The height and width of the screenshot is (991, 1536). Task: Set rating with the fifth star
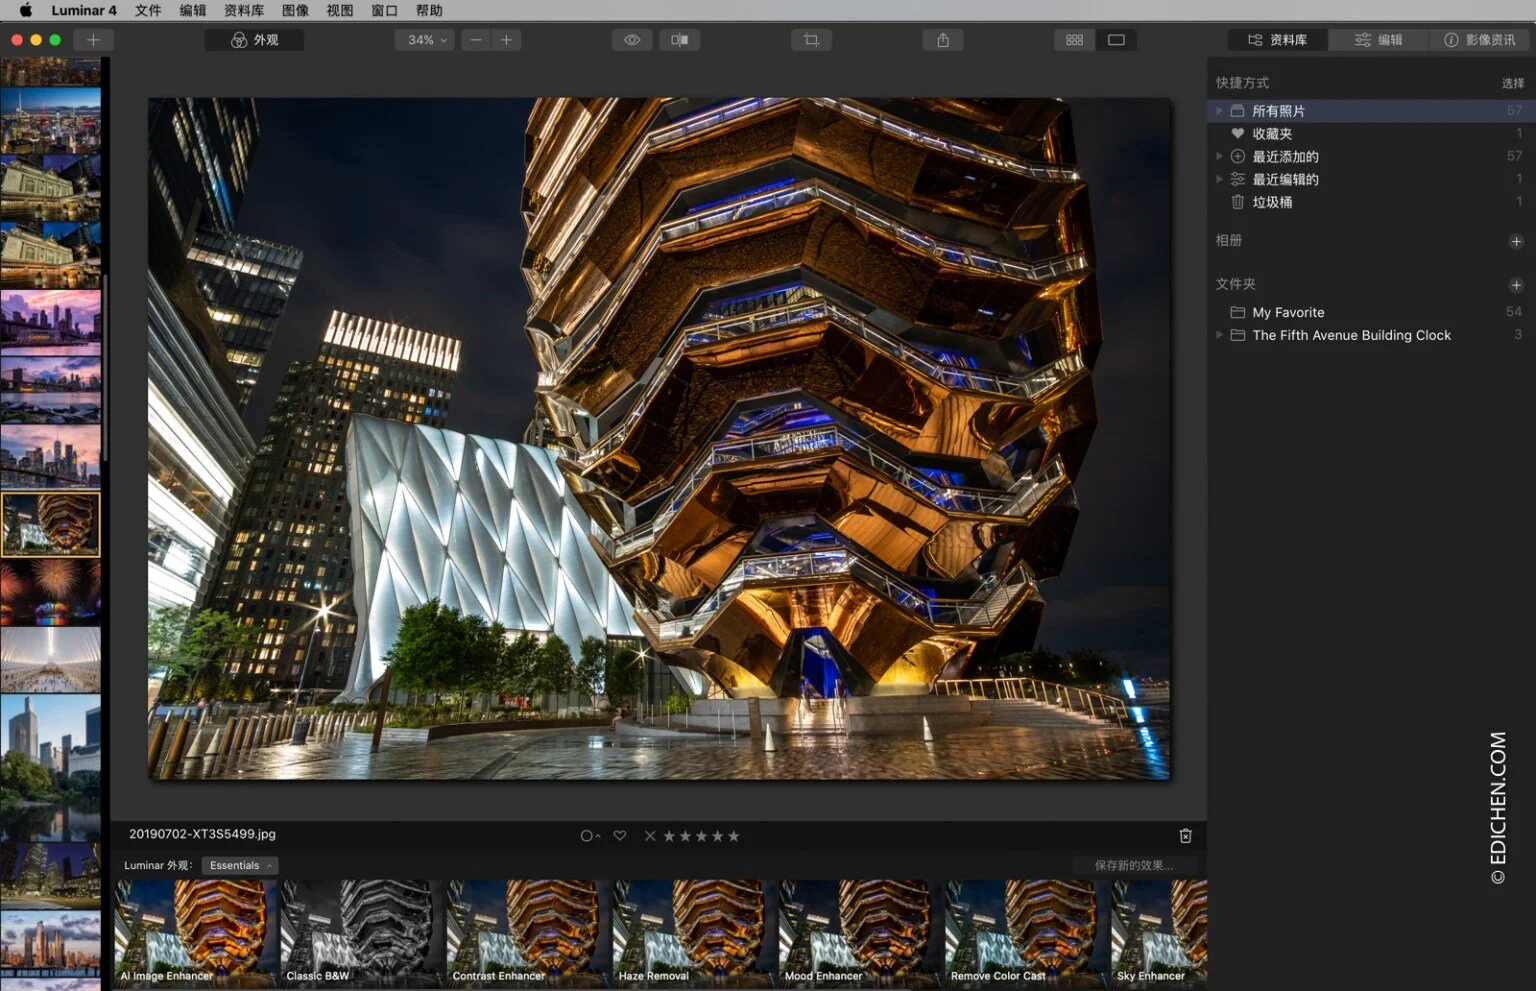[x=734, y=836]
